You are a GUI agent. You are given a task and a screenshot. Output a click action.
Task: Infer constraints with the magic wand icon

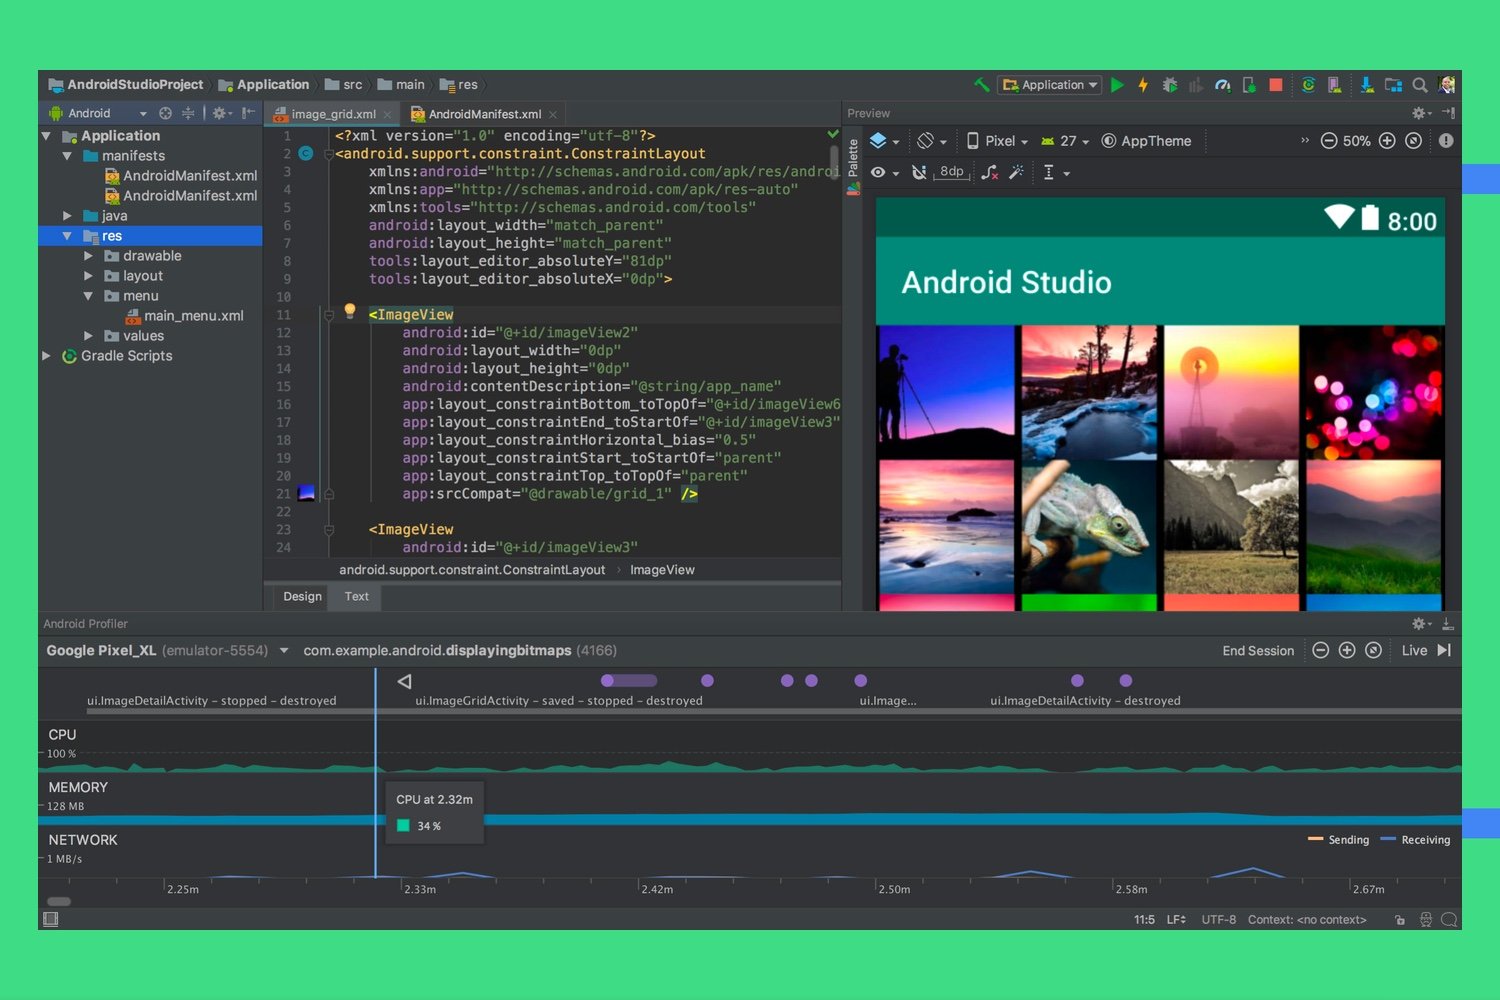pyautogui.click(x=1016, y=172)
